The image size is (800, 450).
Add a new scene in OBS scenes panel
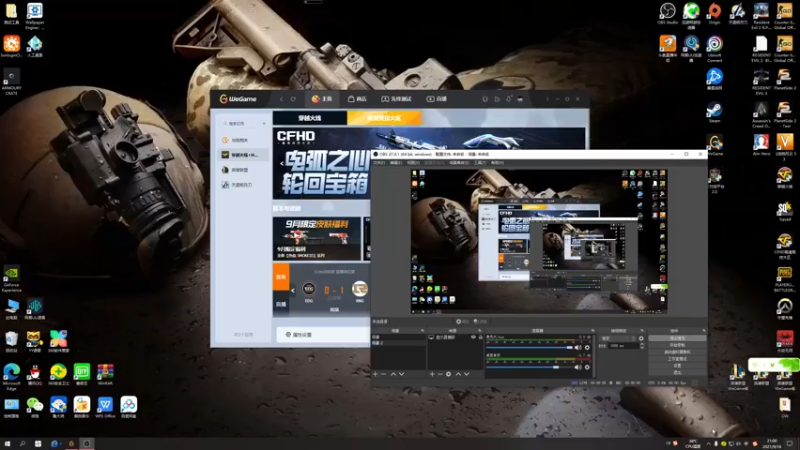pos(376,374)
